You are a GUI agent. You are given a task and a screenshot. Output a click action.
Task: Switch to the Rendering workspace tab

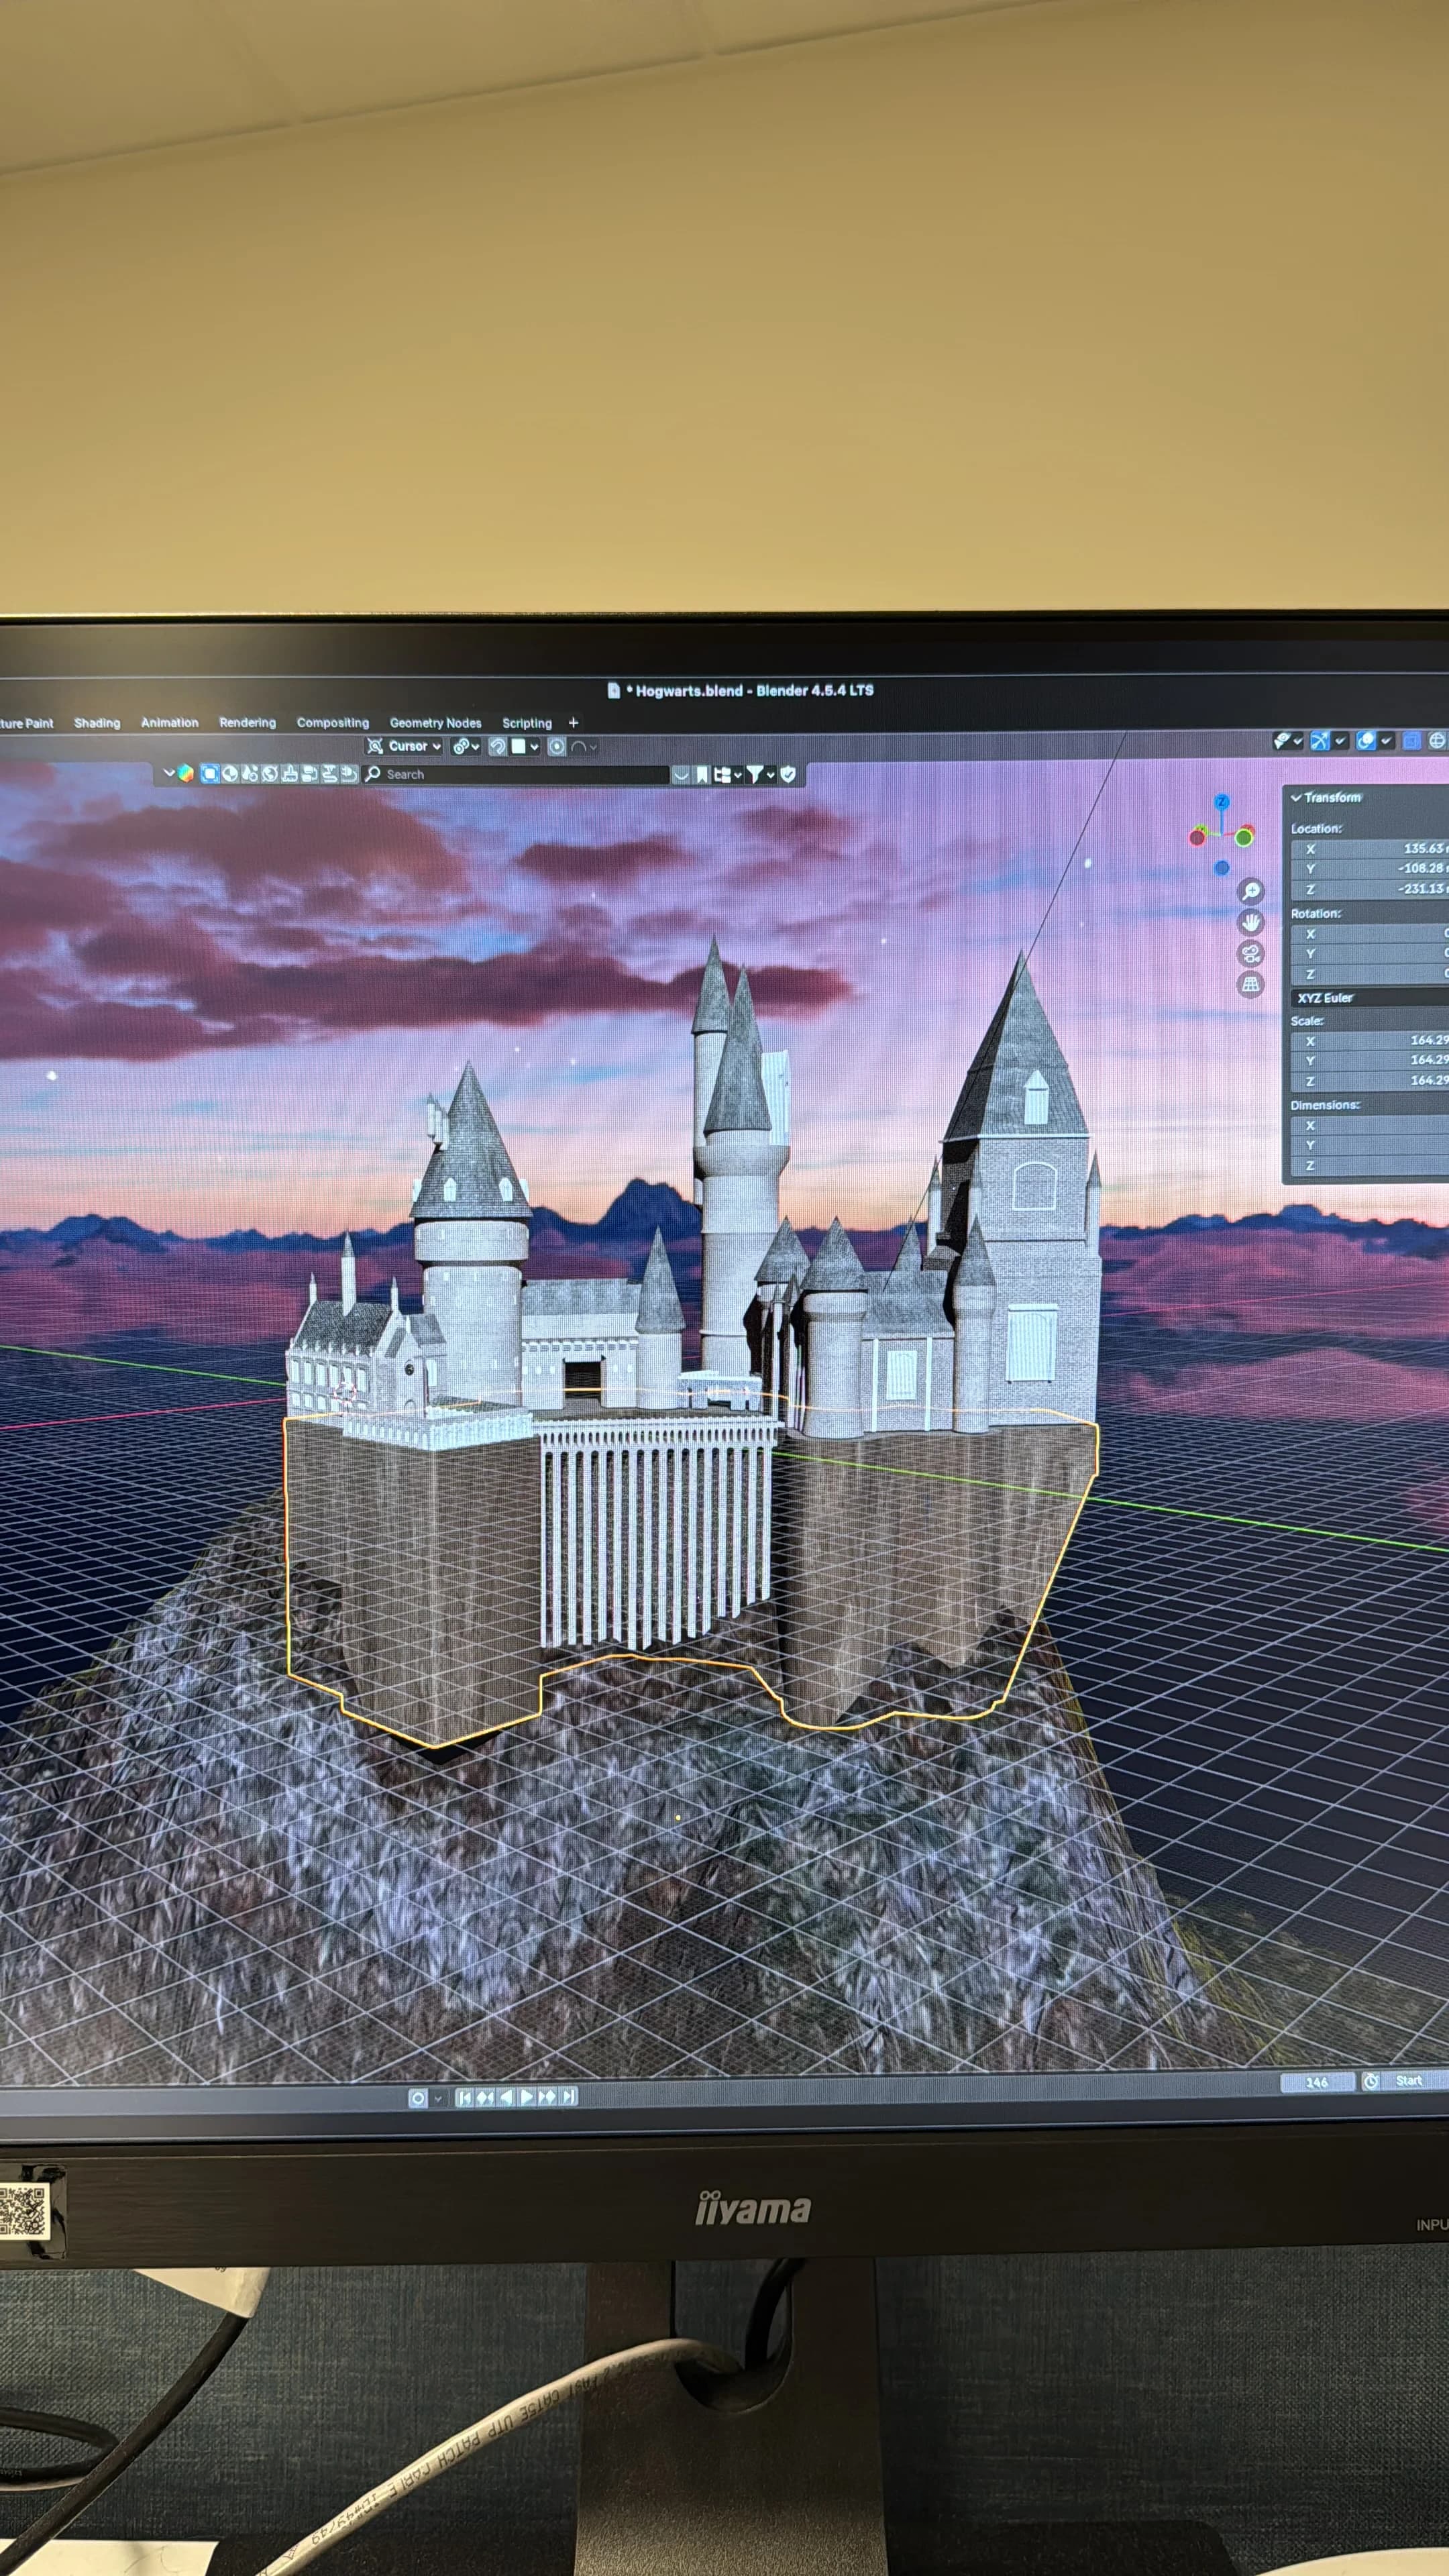point(247,722)
